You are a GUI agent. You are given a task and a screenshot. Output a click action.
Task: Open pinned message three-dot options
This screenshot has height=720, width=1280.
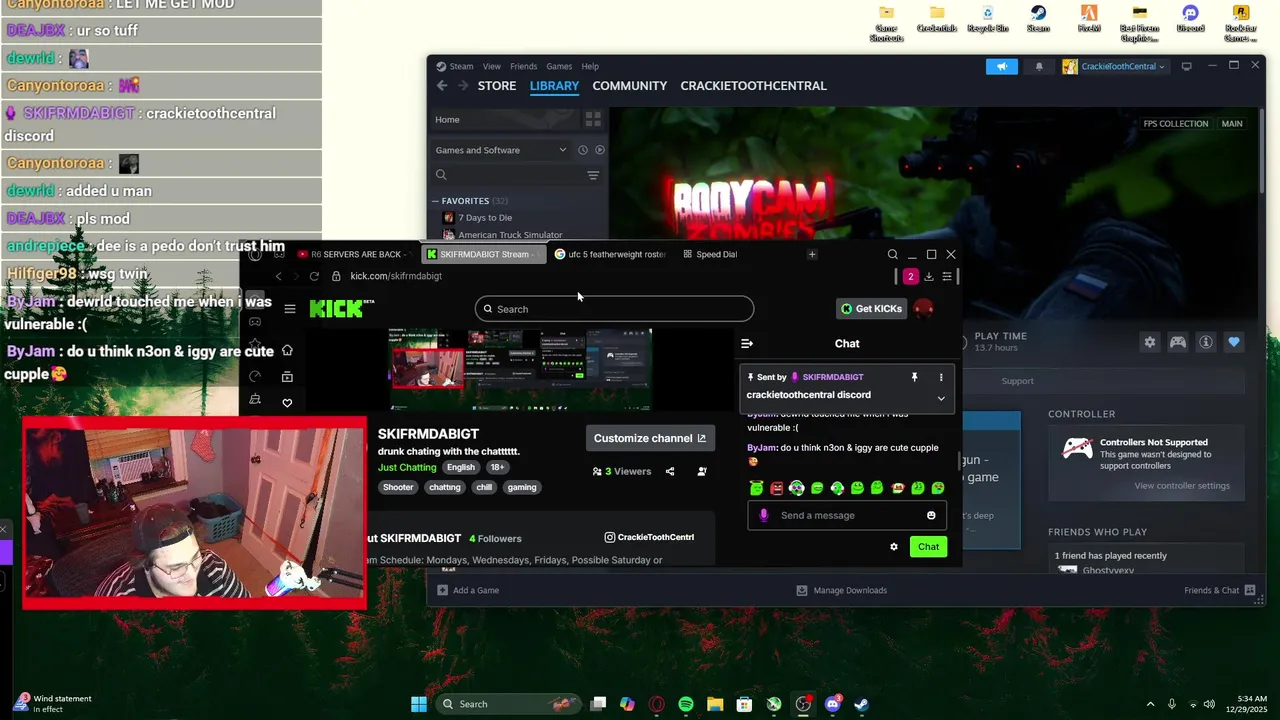(941, 378)
